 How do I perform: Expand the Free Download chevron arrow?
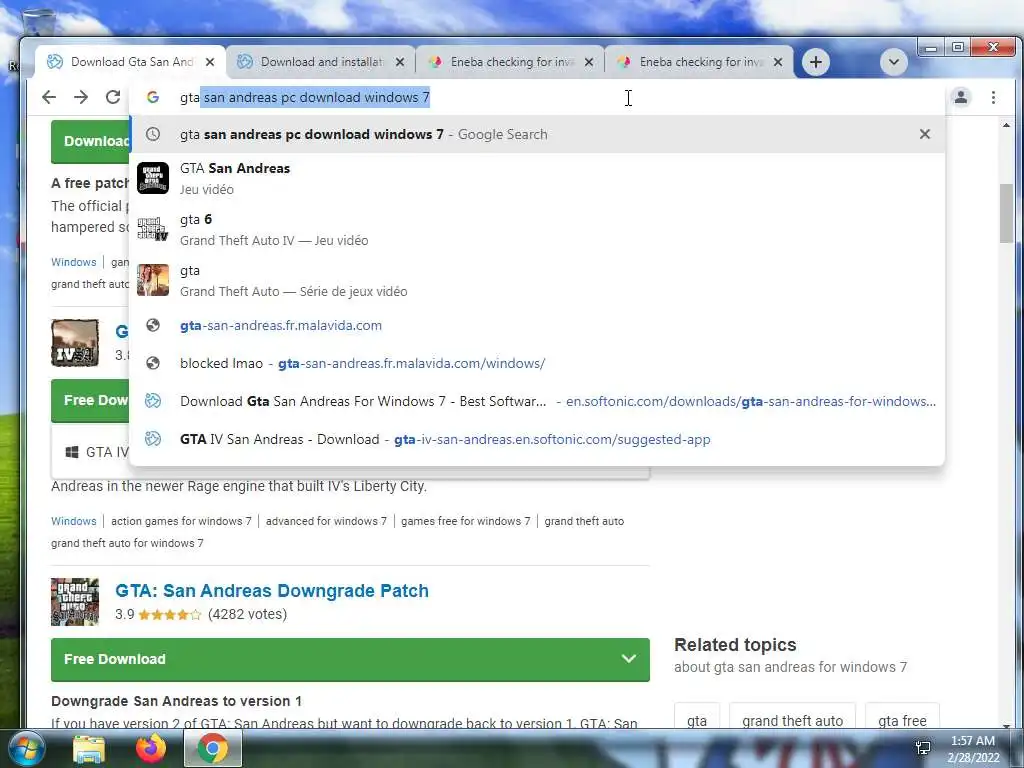tap(629, 658)
